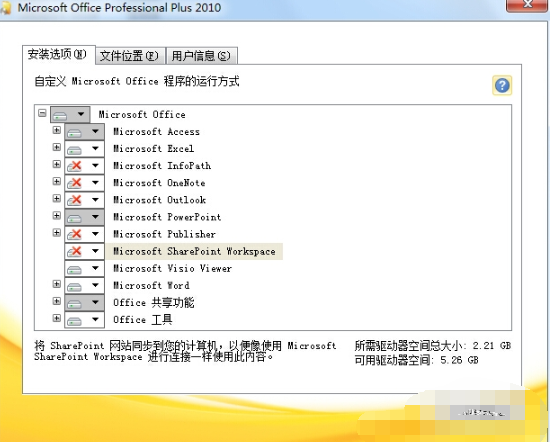Open install option dropdown for Visio Viewer
Screen dimensions: 550x442
(x=95, y=268)
